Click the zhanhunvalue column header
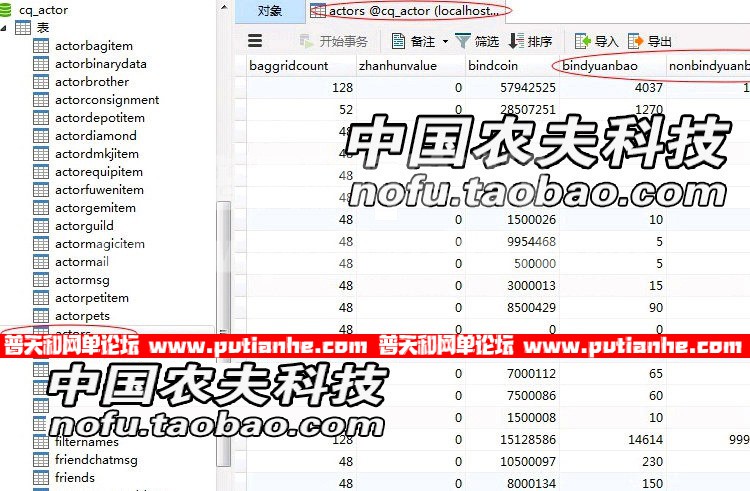750x491 pixels. pyautogui.click(x=411, y=66)
